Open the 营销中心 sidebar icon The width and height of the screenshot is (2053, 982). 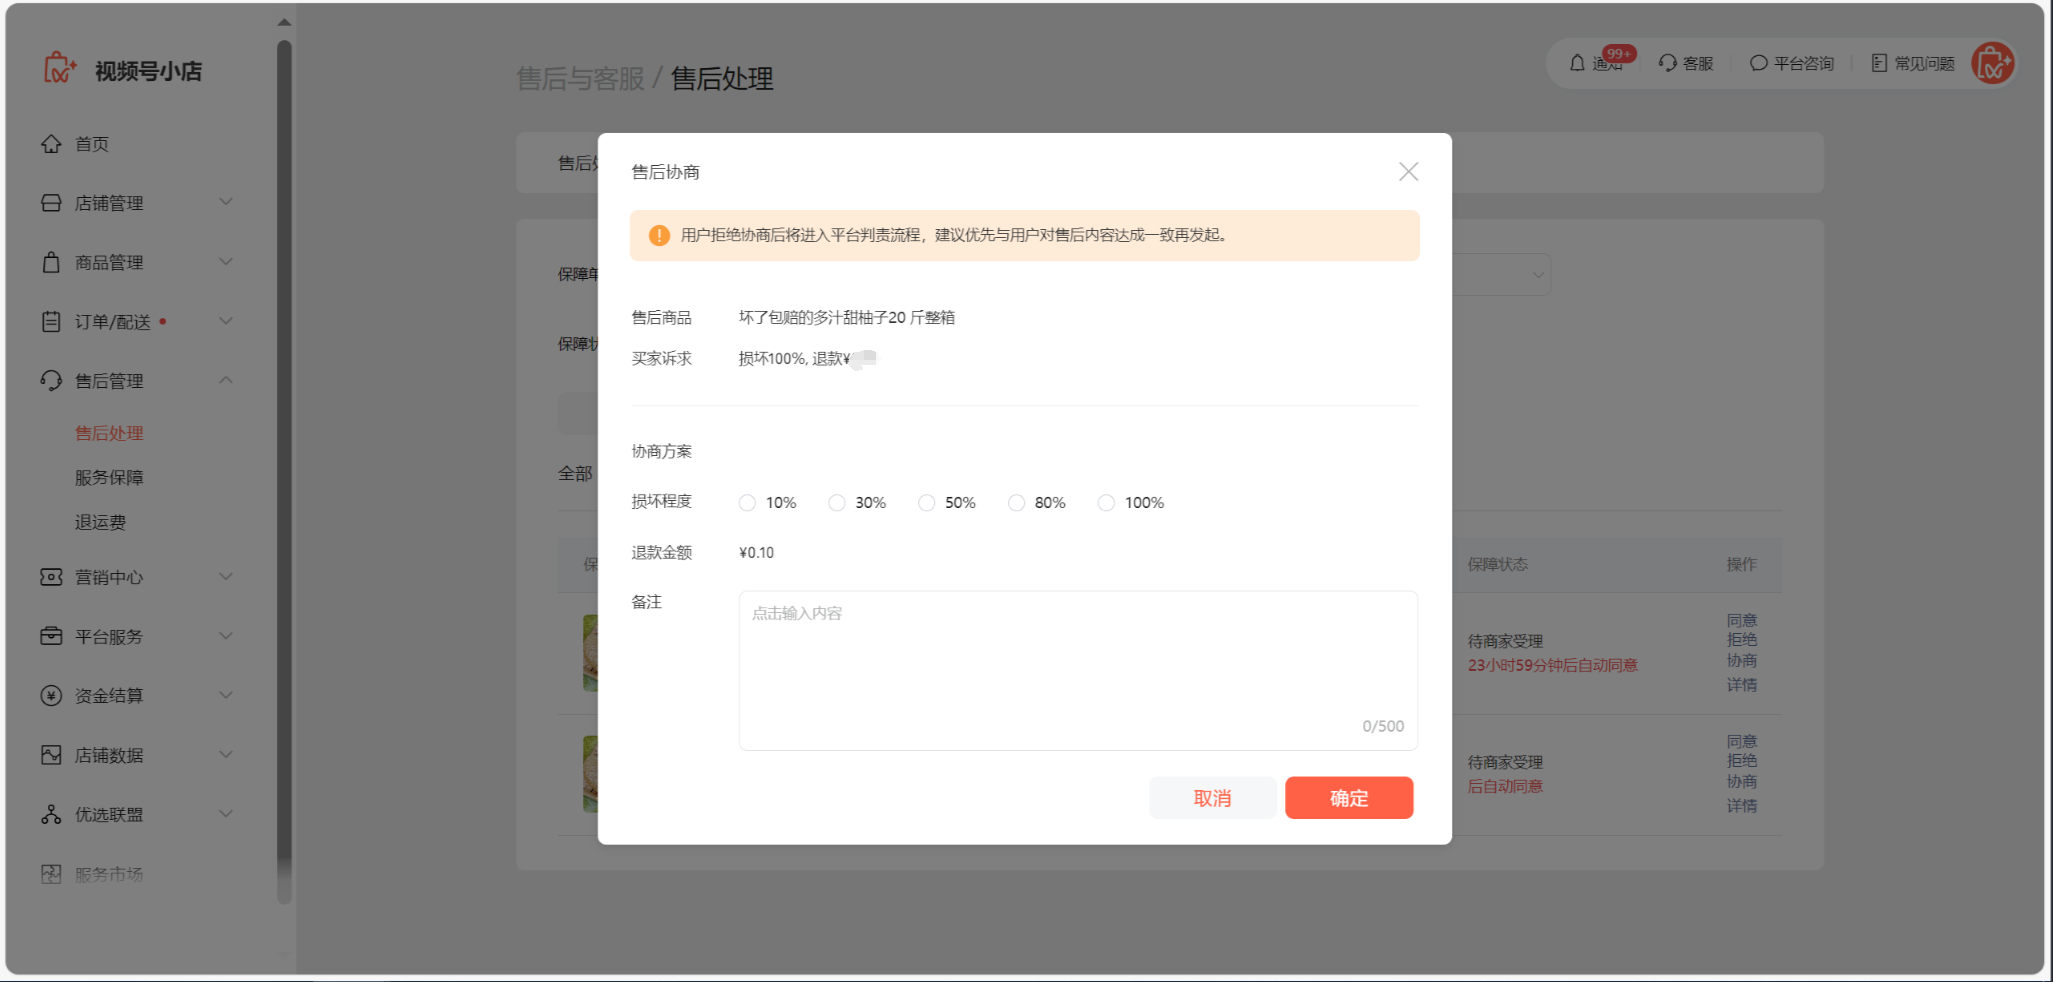click(x=52, y=577)
